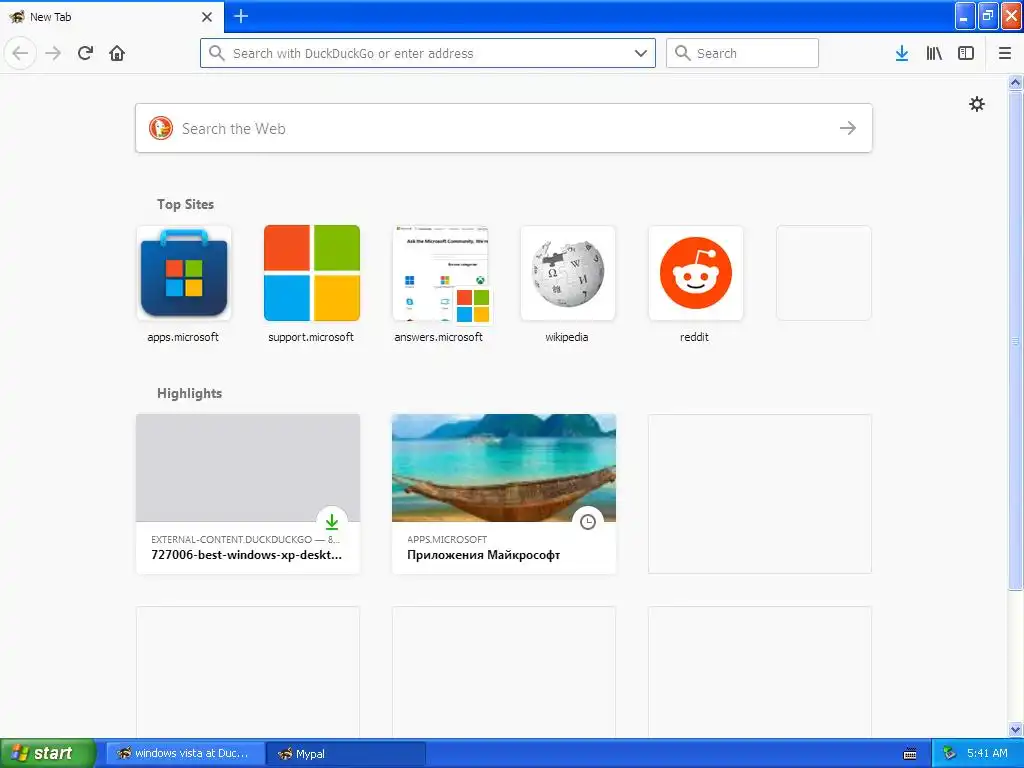The width and height of the screenshot is (1024, 768).
Task: Open new tab page settings gear
Action: (976, 104)
